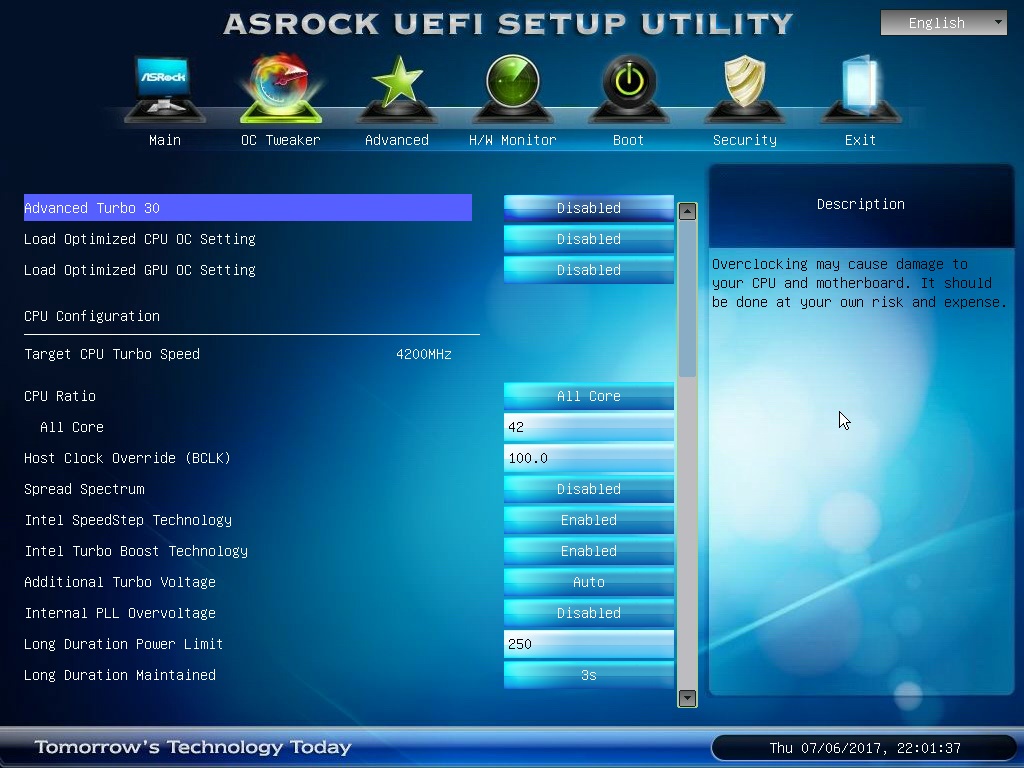Viewport: 1024px width, 768px height.
Task: Click Long Duration Power Limit field 250
Action: [x=588, y=644]
